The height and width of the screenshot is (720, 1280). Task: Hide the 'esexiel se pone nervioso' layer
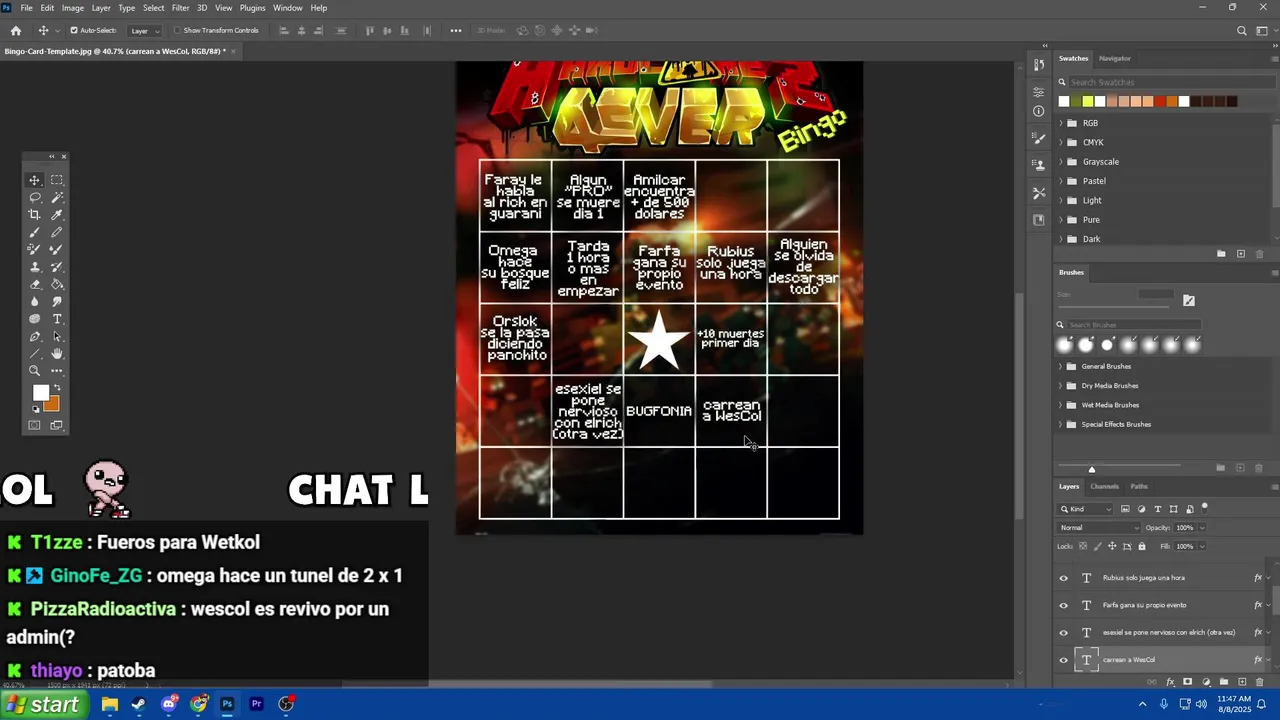[1063, 632]
